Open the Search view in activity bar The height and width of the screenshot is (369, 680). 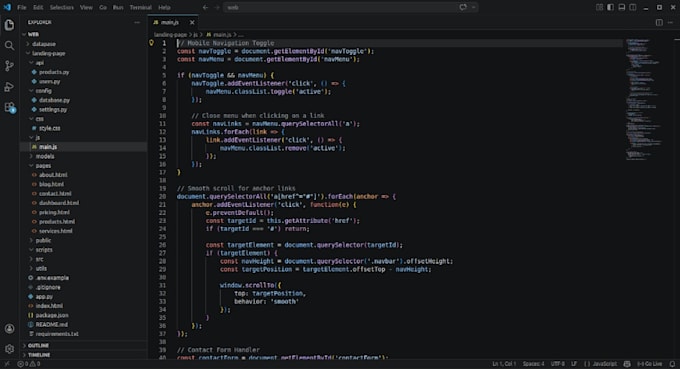pos(9,46)
